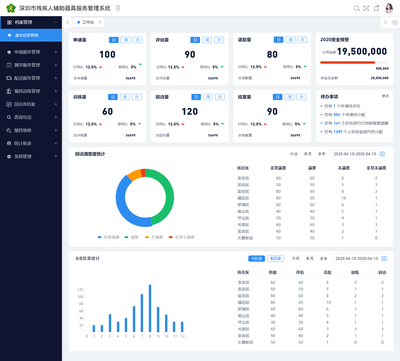Click the satisfaction date range input field

[x=359, y=154]
